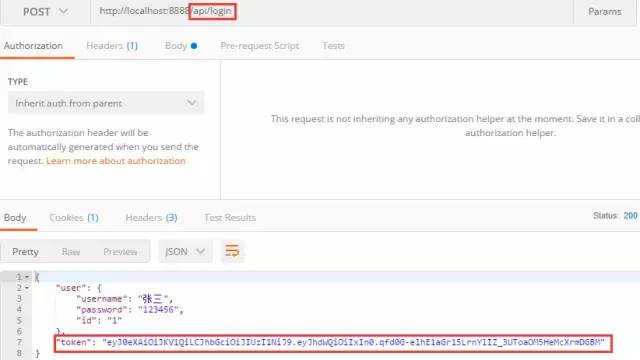Collapse the JSON root object on line 1
Screen dimensions: 640x360
[27, 277]
